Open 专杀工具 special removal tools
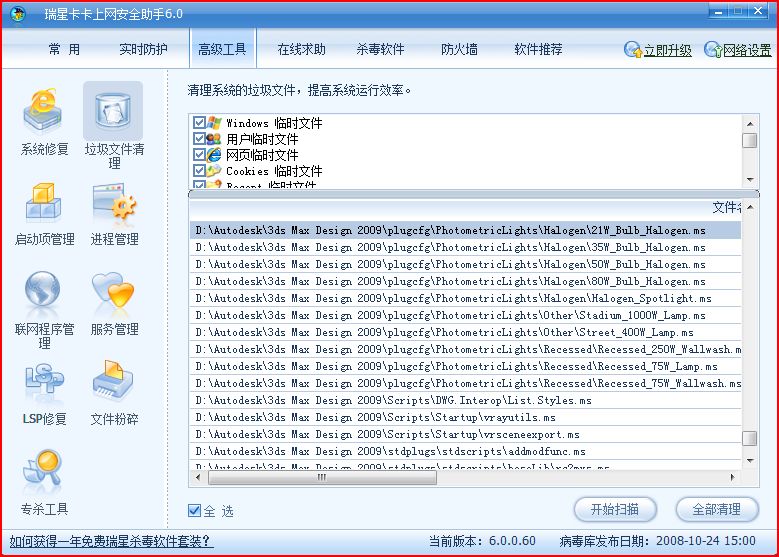The width and height of the screenshot is (779, 557). coord(44,483)
